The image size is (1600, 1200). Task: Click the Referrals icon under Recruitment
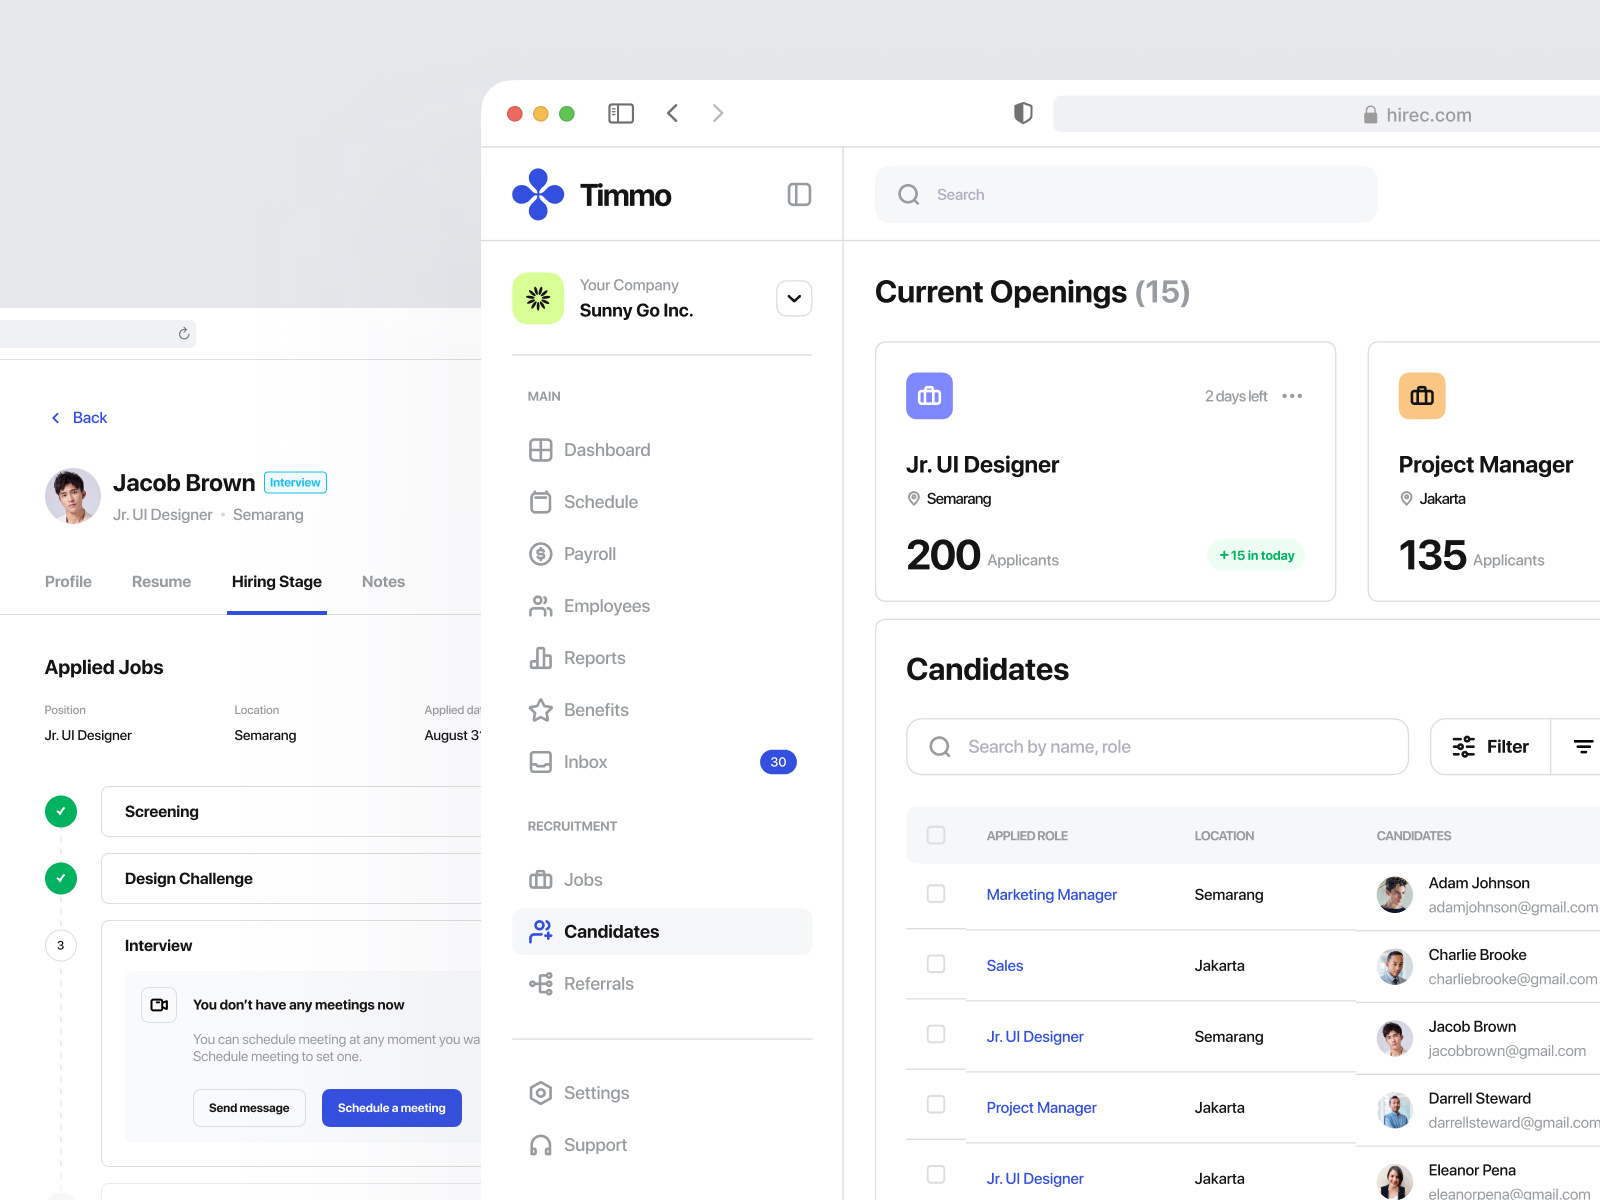(x=541, y=983)
